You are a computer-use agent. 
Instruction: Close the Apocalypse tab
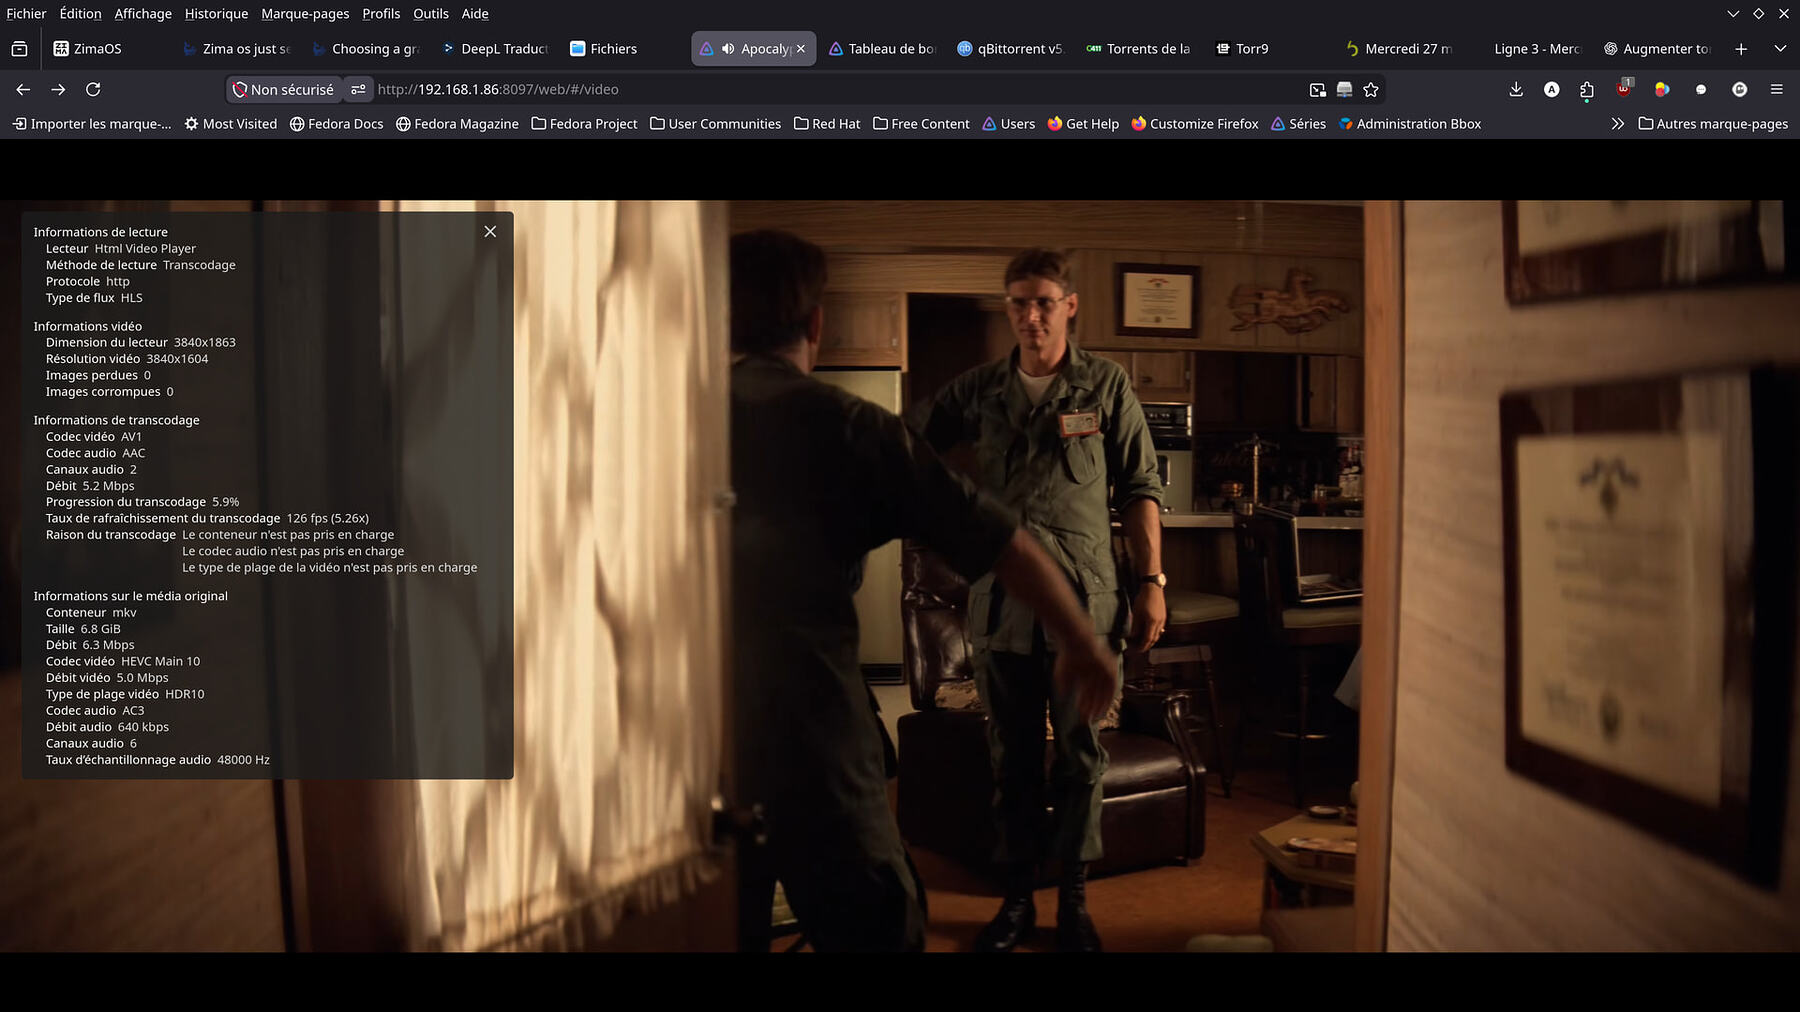click(801, 49)
